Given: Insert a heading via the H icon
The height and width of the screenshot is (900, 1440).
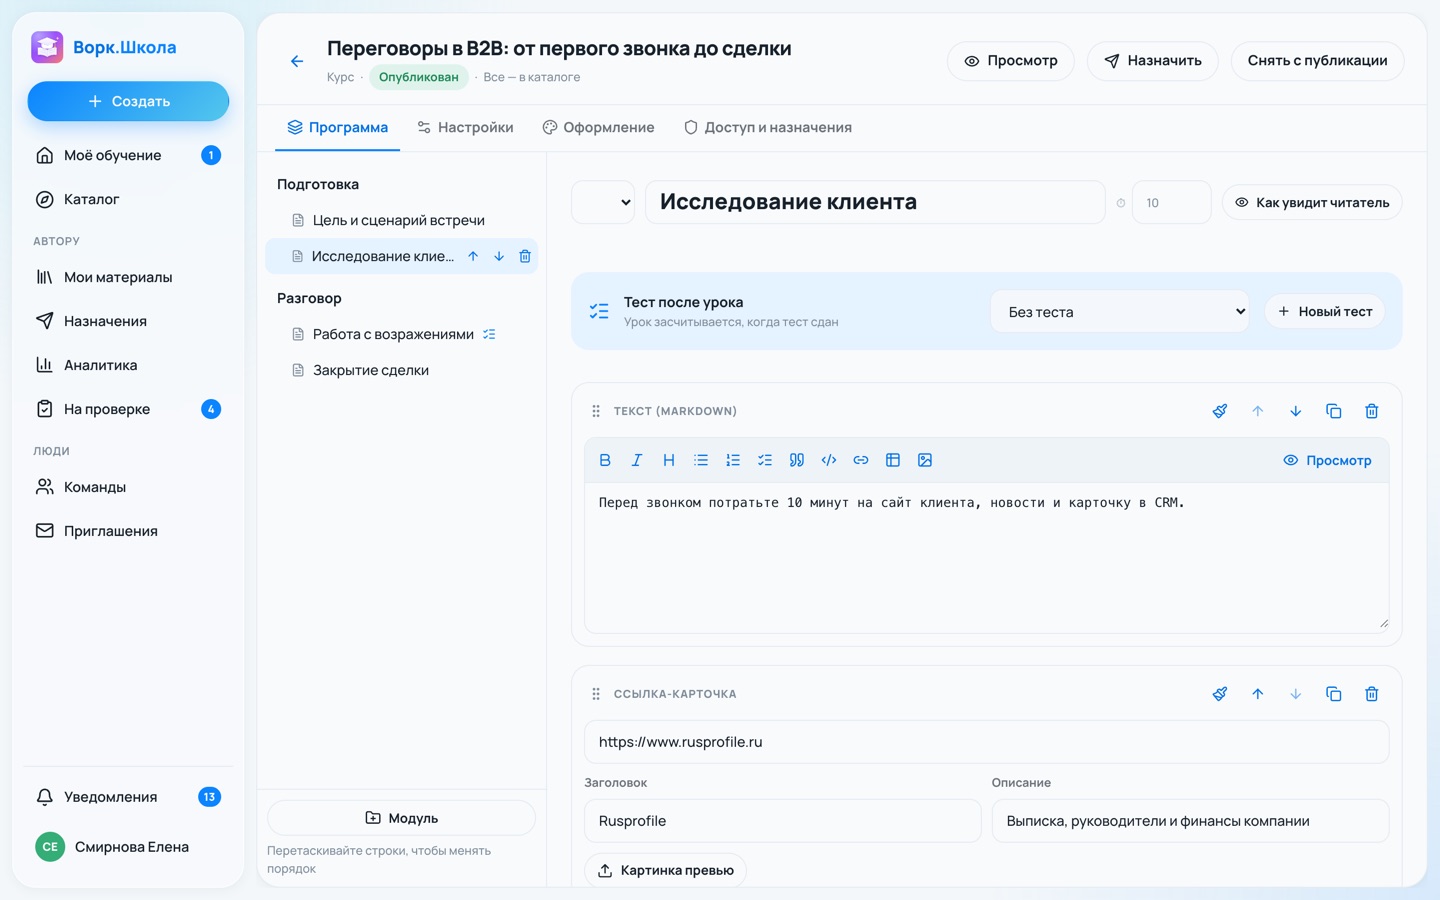Looking at the screenshot, I should click(x=669, y=460).
